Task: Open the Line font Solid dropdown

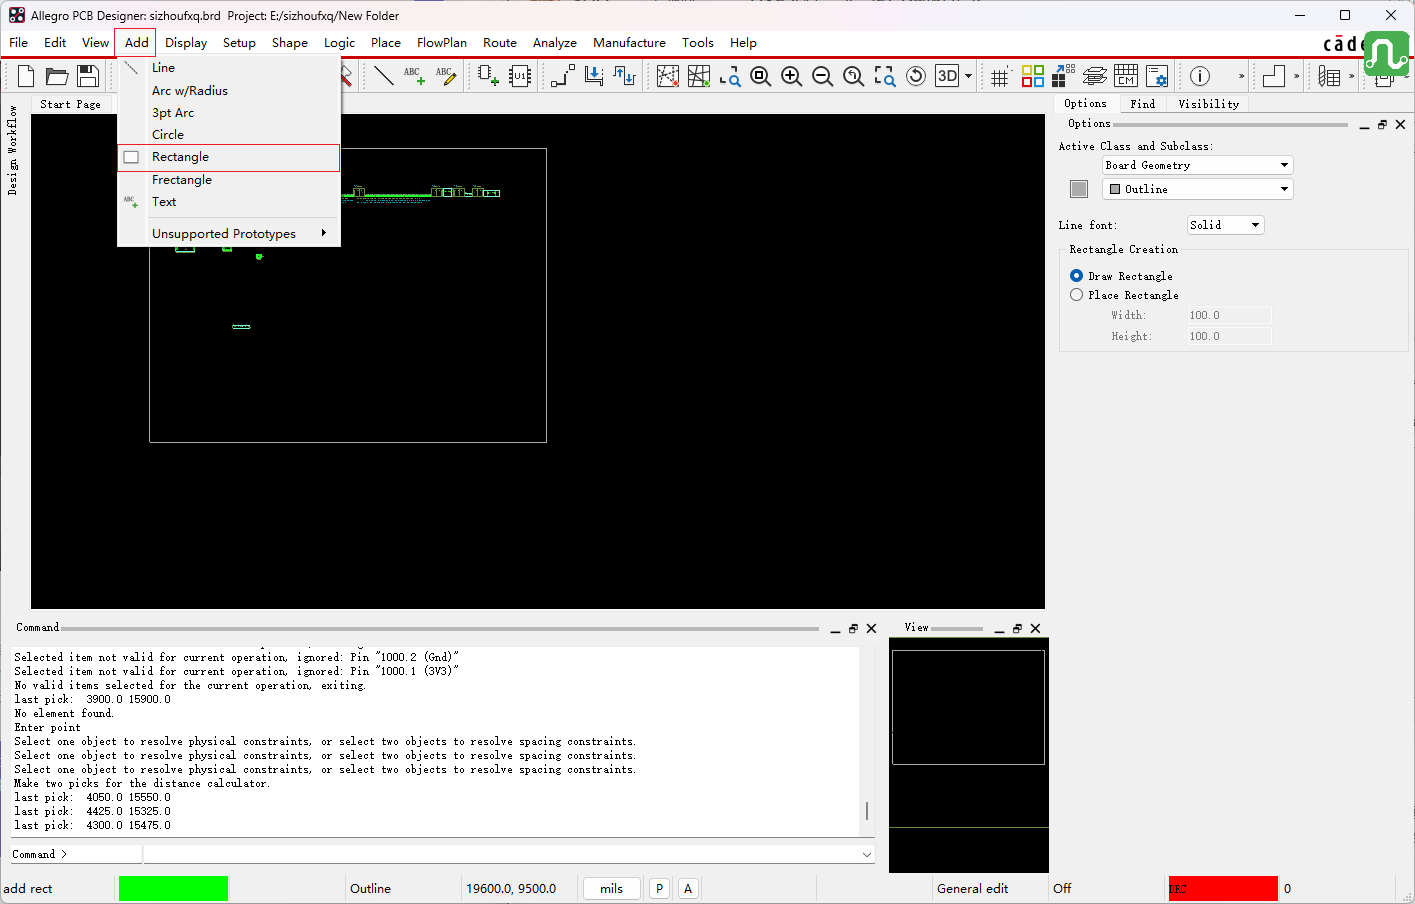Action: click(x=1226, y=225)
